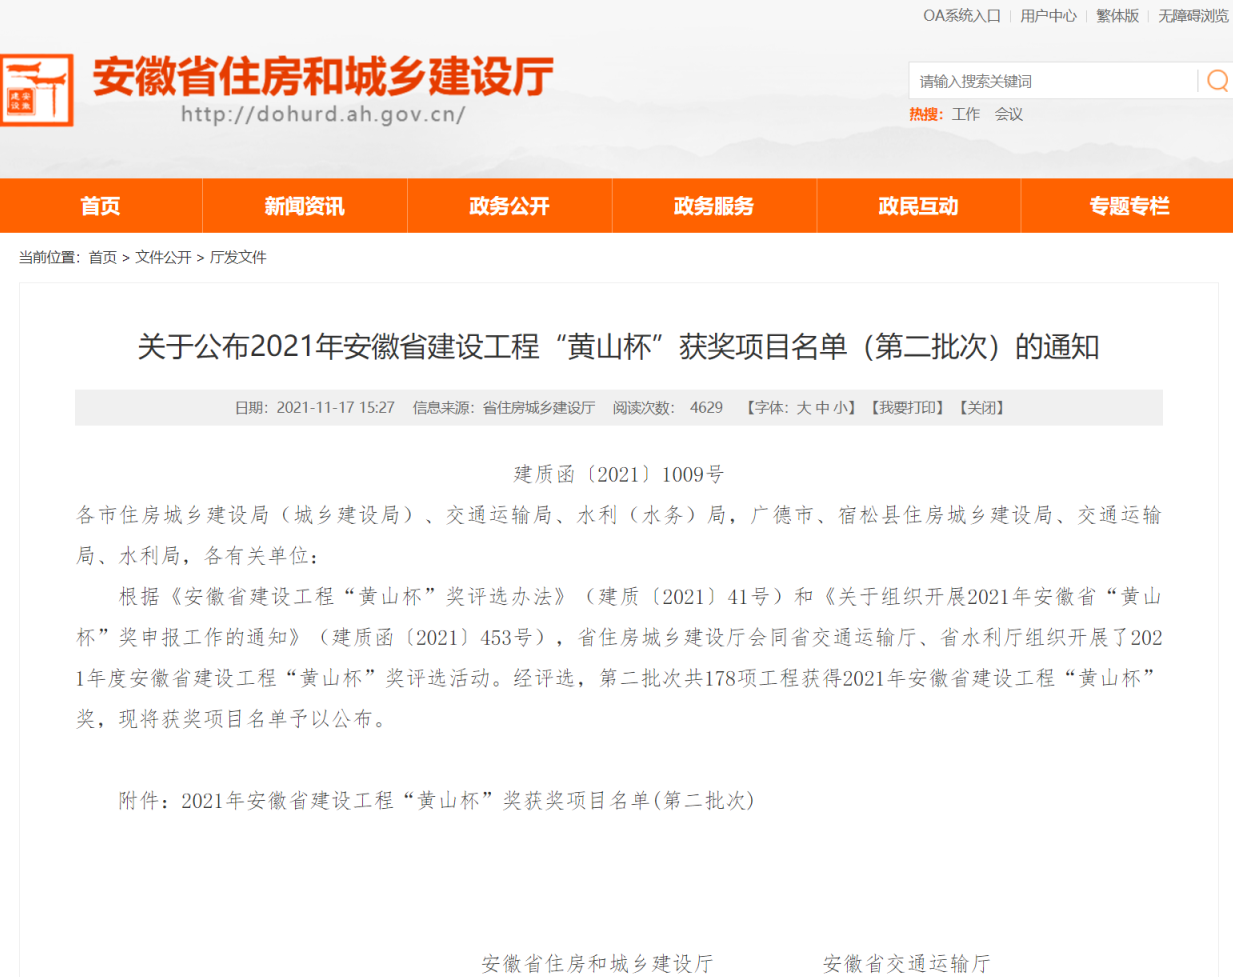Click the search keyword input field

click(x=1050, y=79)
